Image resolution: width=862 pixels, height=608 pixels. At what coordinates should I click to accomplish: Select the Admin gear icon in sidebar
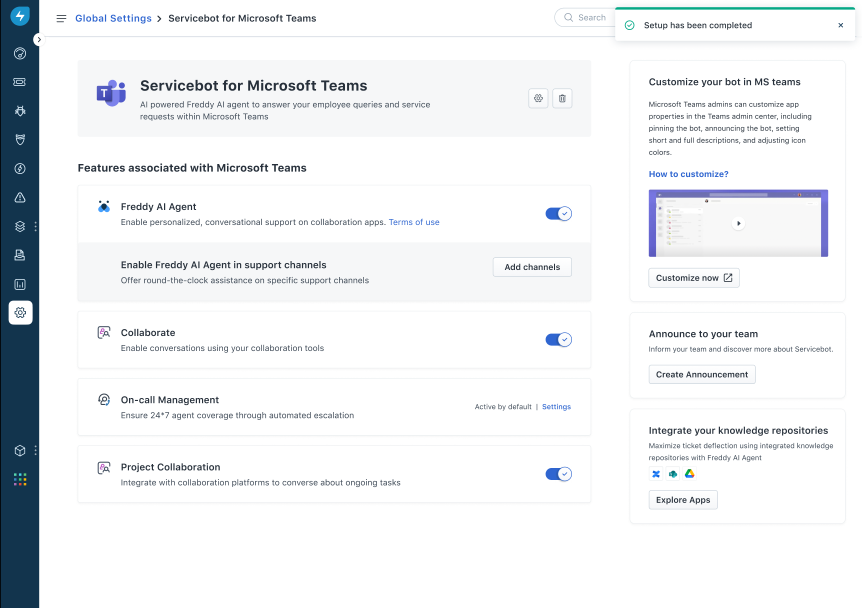pos(20,313)
